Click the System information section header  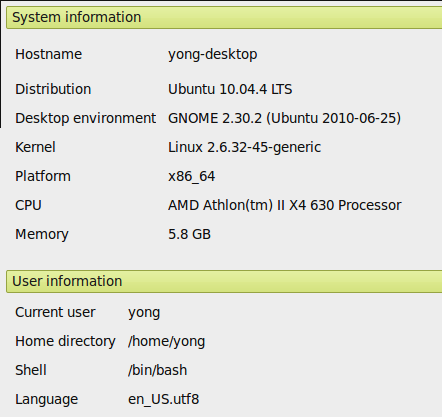pyautogui.click(x=224, y=18)
